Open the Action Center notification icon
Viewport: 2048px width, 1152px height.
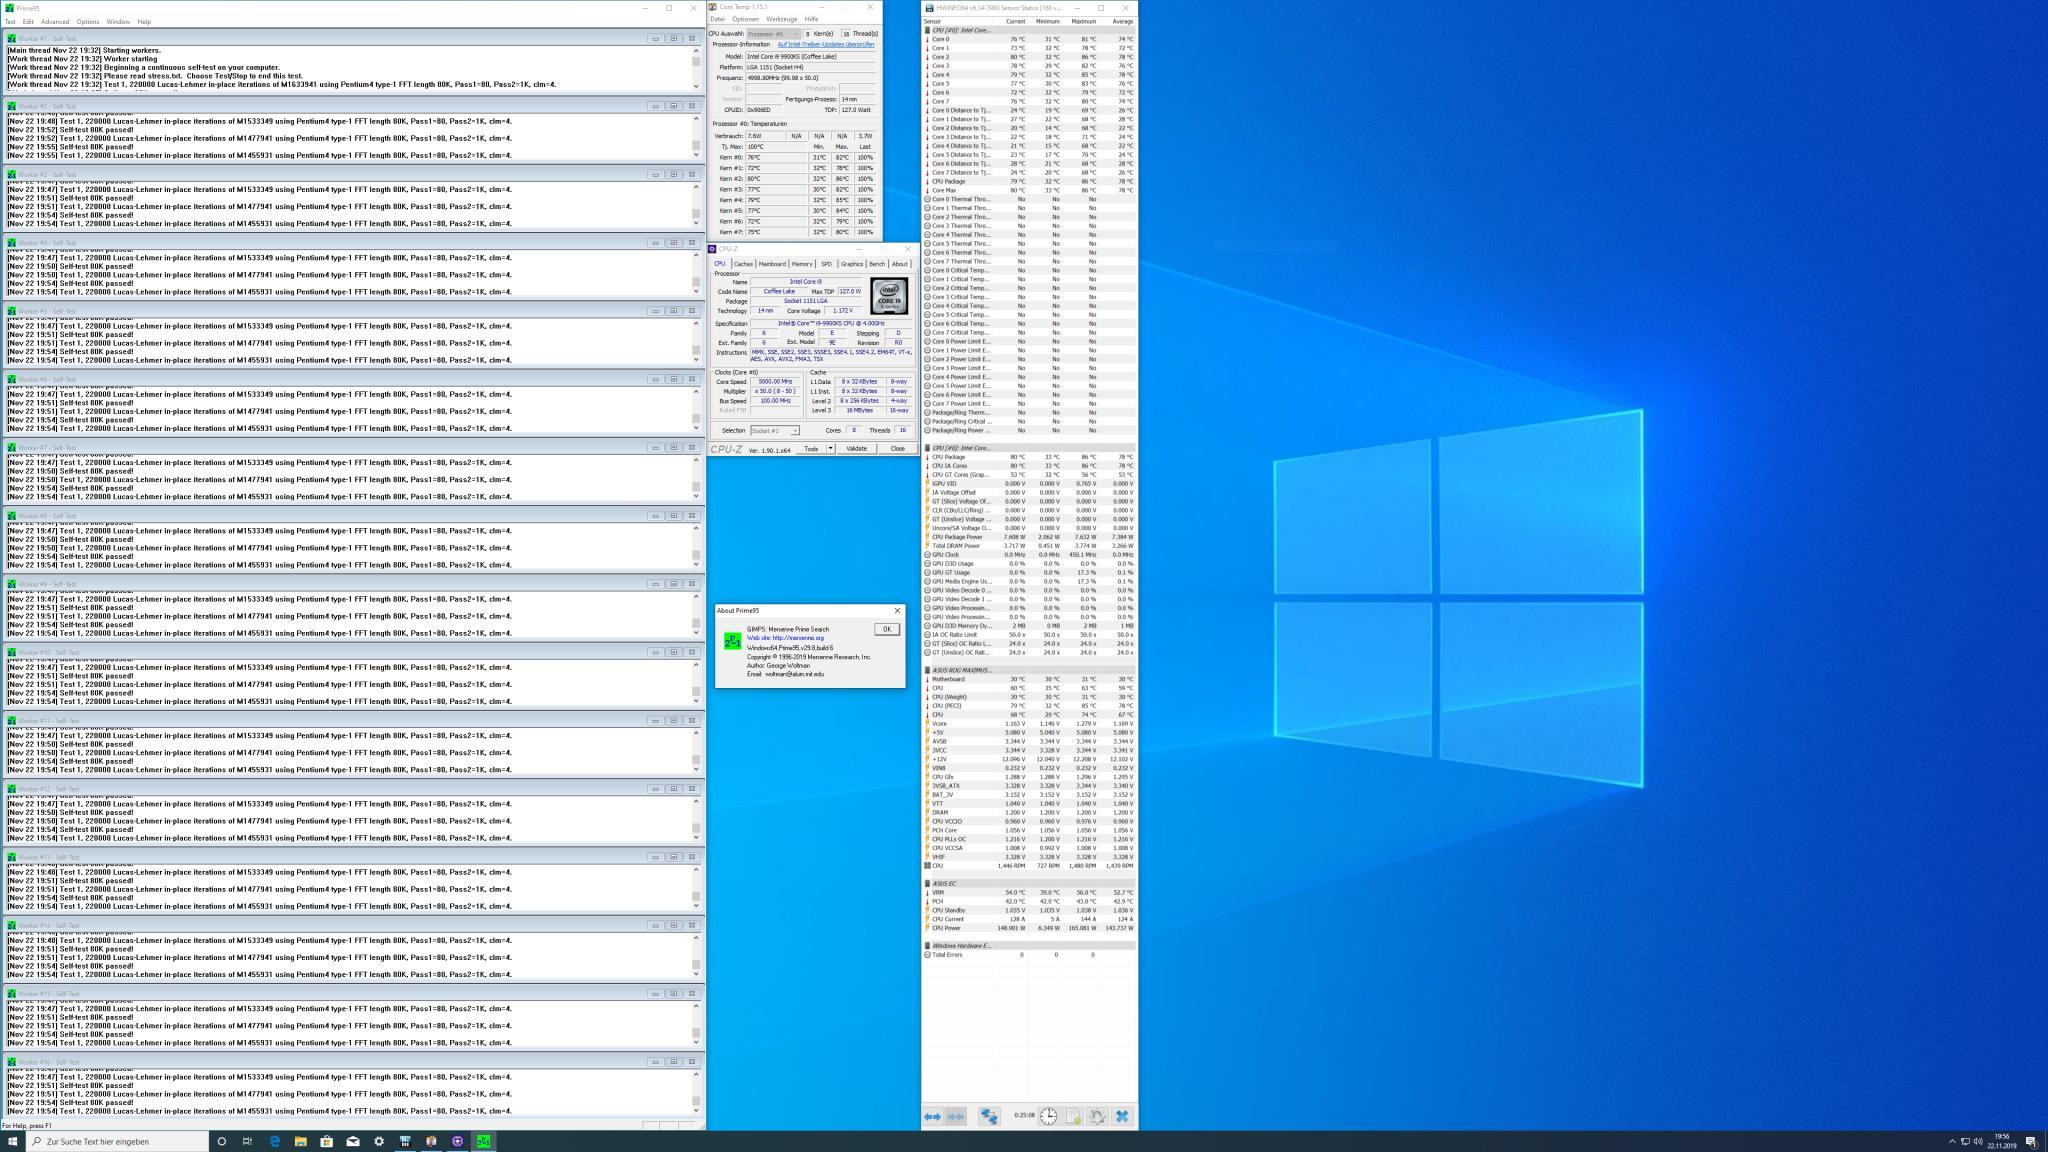pos(2031,1141)
